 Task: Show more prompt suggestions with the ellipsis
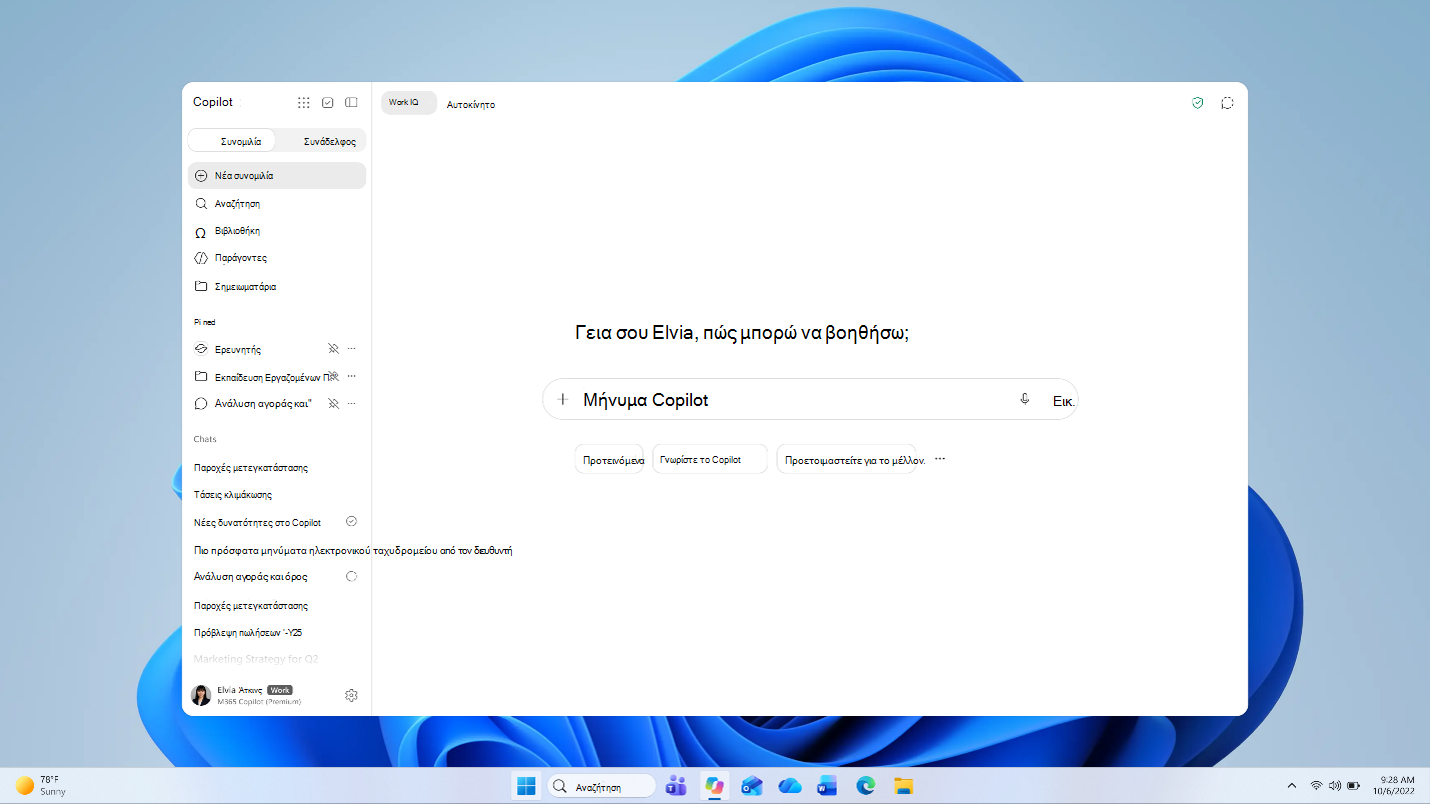click(x=940, y=459)
